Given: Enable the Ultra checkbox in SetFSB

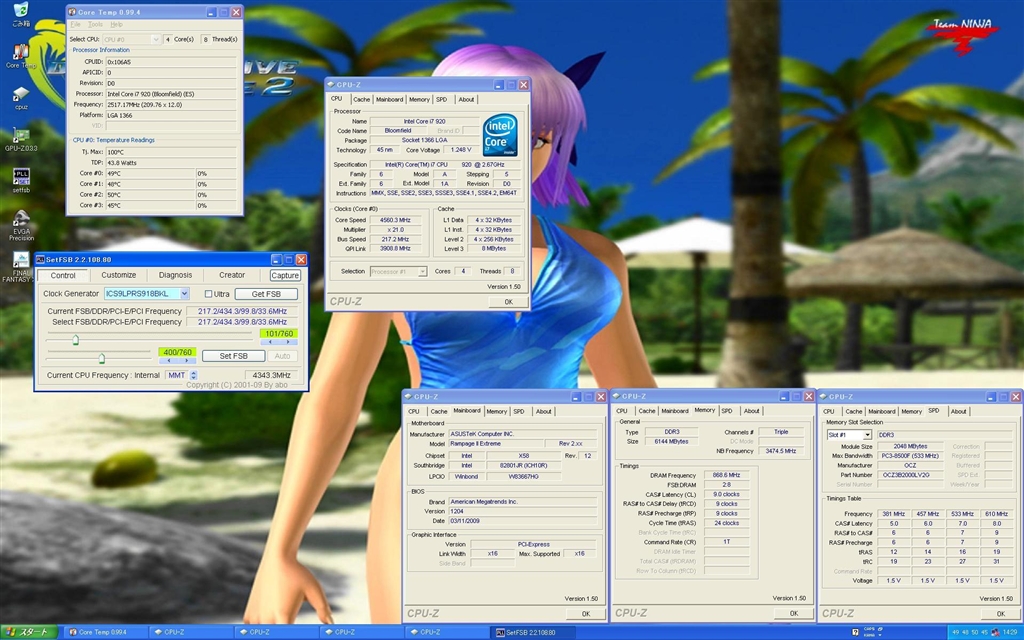Looking at the screenshot, I should point(208,294).
